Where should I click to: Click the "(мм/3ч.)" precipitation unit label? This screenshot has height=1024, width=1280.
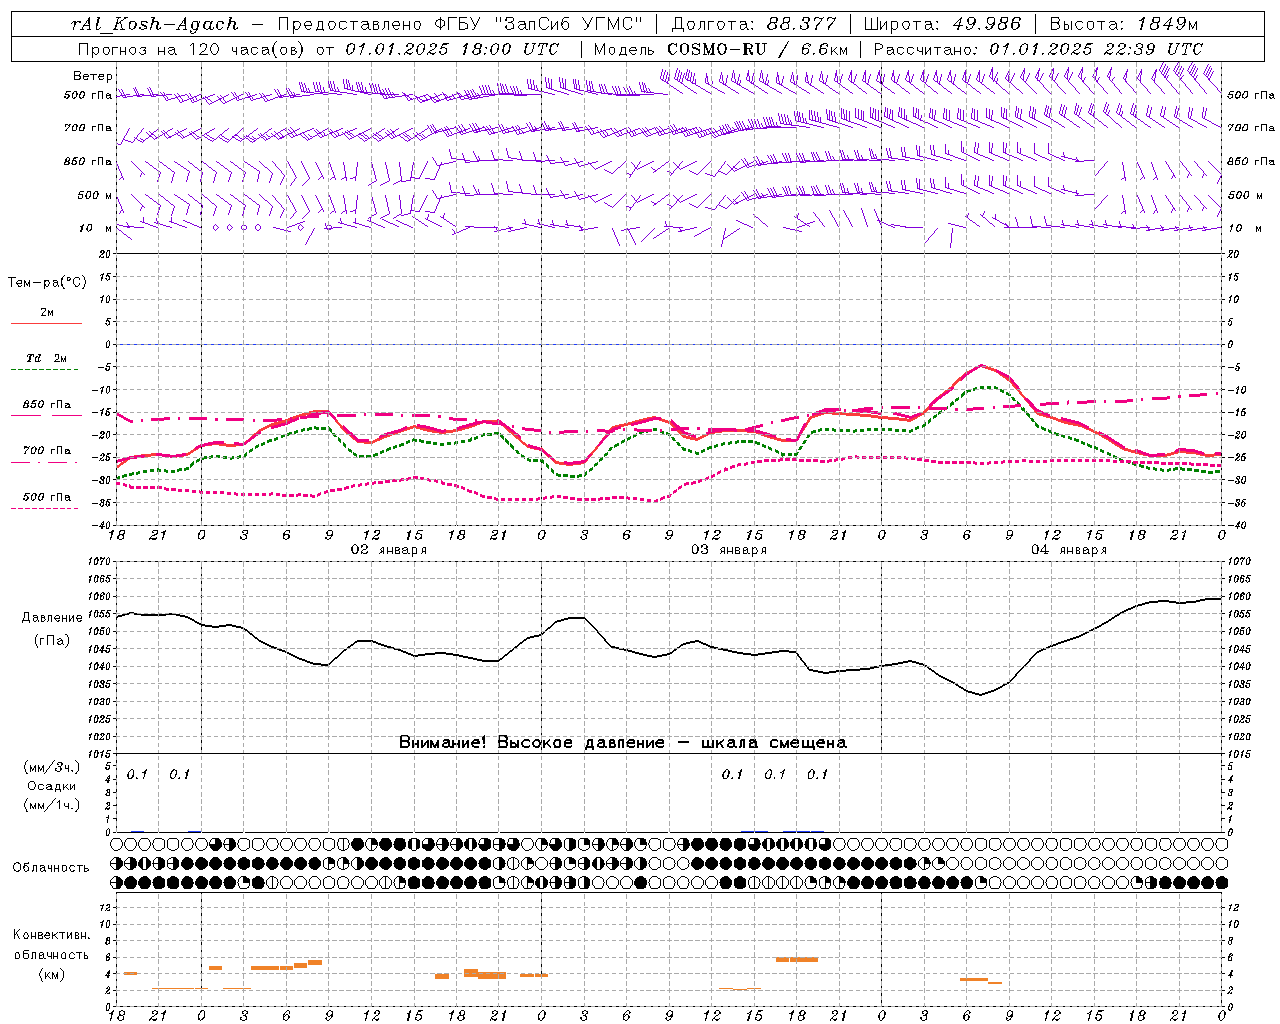[52, 768]
